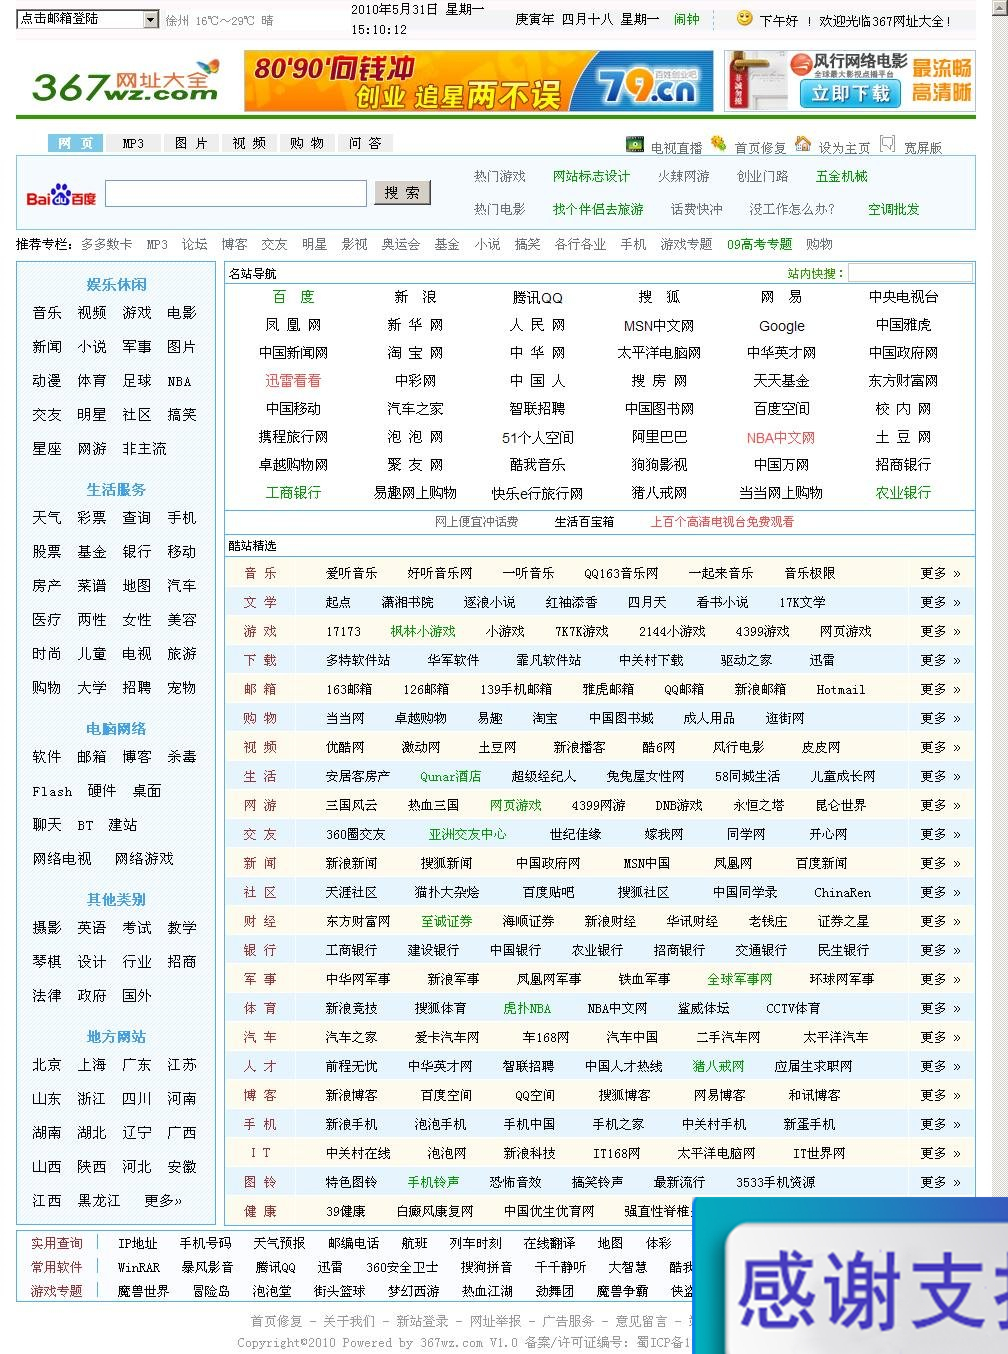Click the 生活百宝箱 link
This screenshot has height=1354, width=1008.
tap(584, 522)
